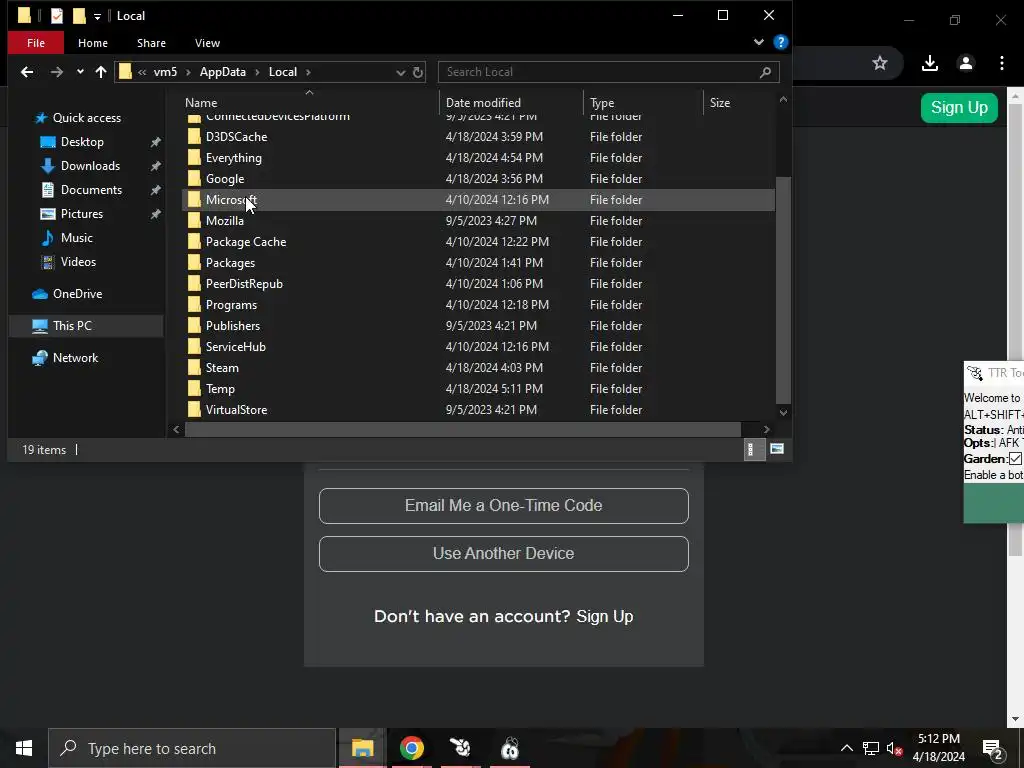
Task: Select the VirtualStore folder
Action: [236, 409]
